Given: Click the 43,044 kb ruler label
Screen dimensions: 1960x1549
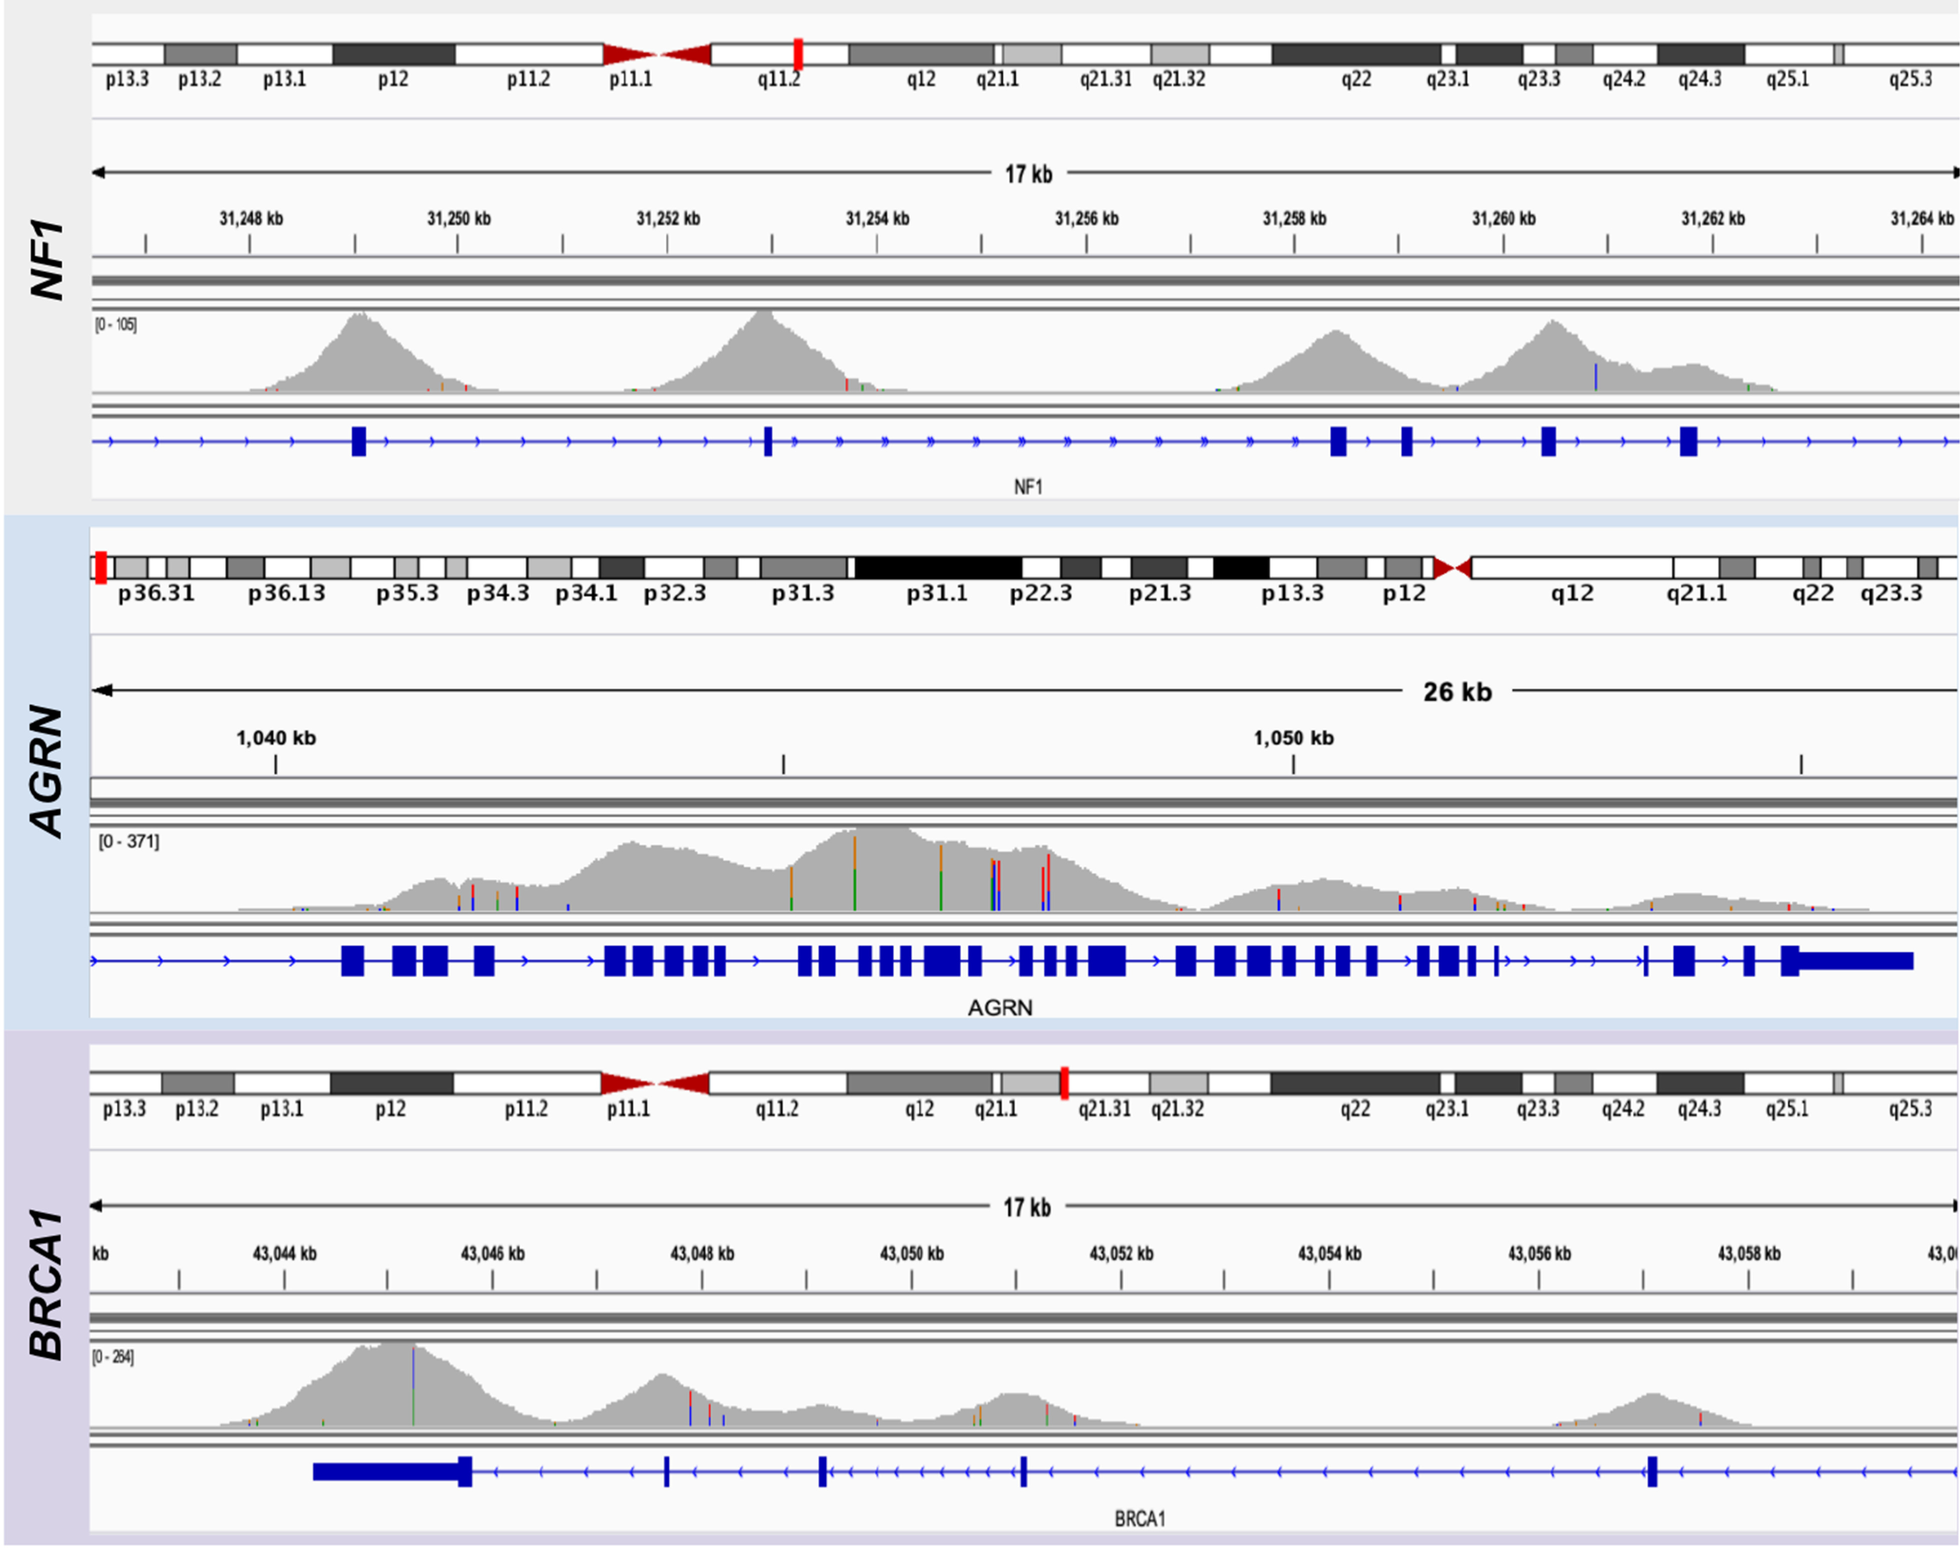Looking at the screenshot, I should (284, 1253).
